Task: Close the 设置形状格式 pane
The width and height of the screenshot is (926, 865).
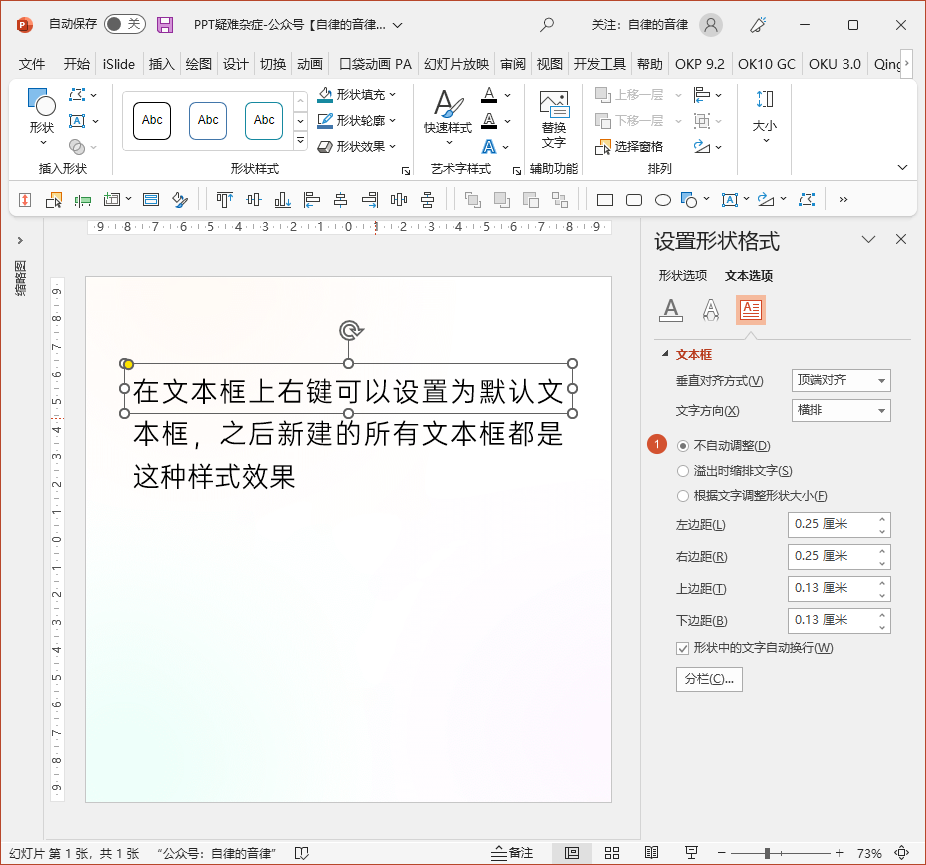Action: (901, 239)
